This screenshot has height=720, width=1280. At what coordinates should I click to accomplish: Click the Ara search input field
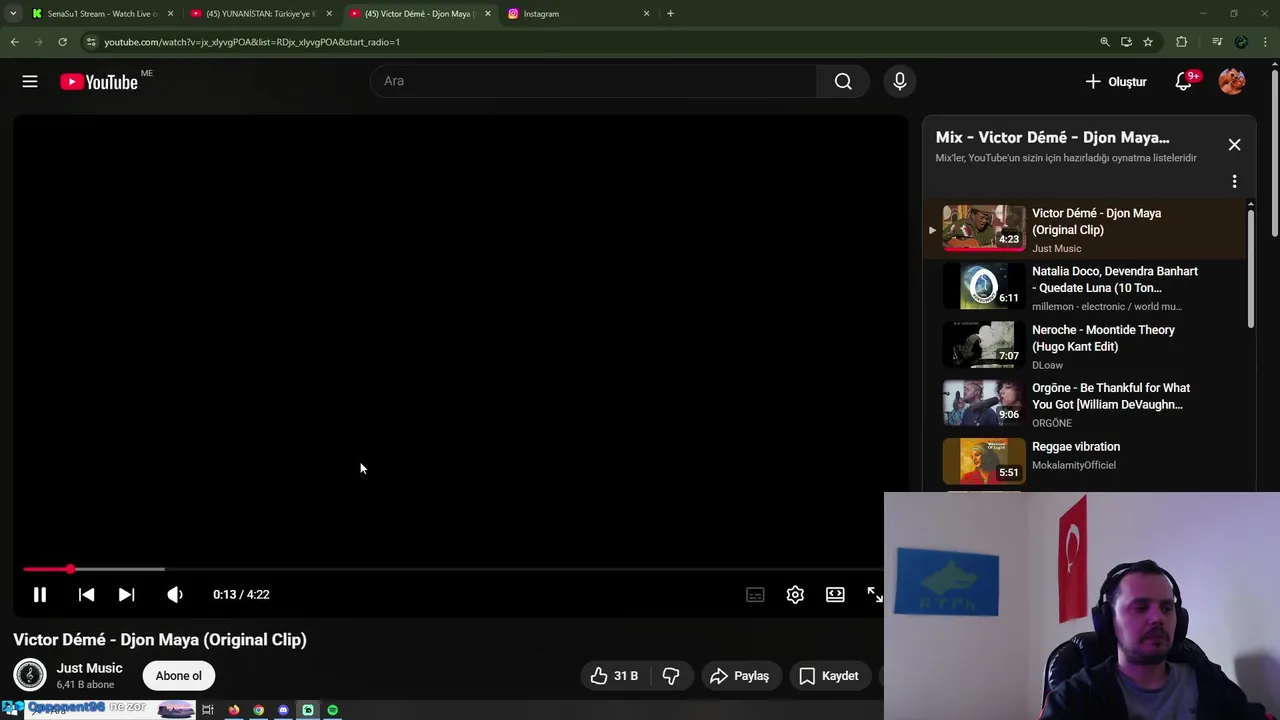point(594,81)
